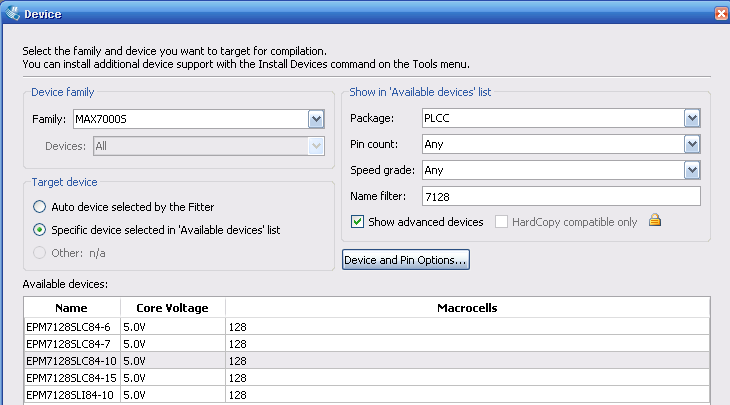Click into the Name filter field
The width and height of the screenshot is (730, 405).
(x=561, y=196)
